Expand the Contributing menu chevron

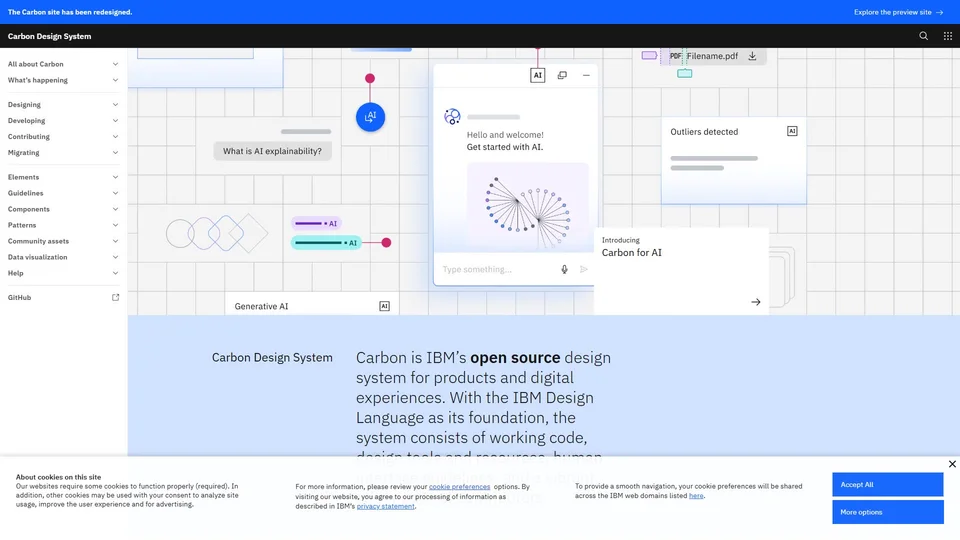(115, 137)
